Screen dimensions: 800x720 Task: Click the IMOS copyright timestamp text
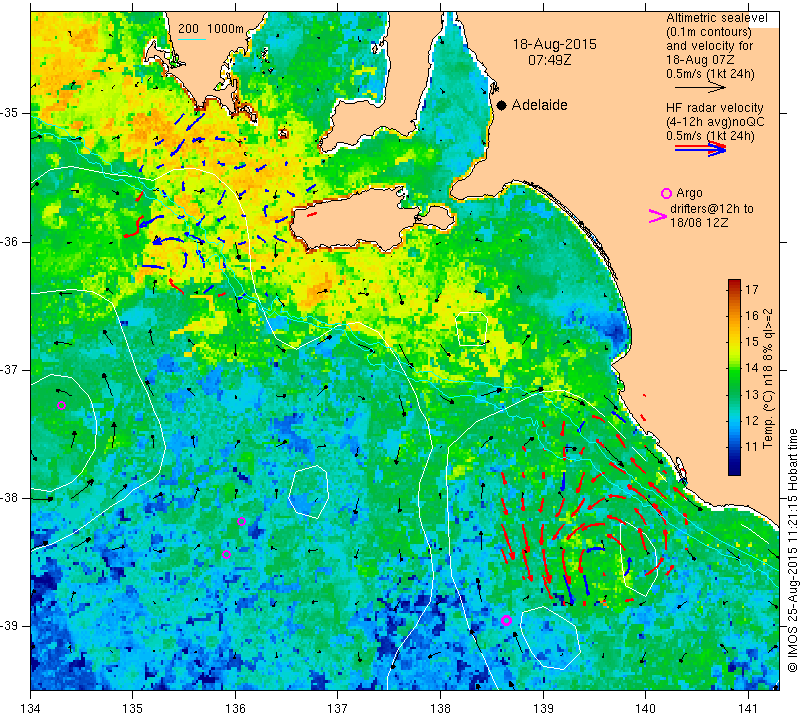[x=792, y=550]
